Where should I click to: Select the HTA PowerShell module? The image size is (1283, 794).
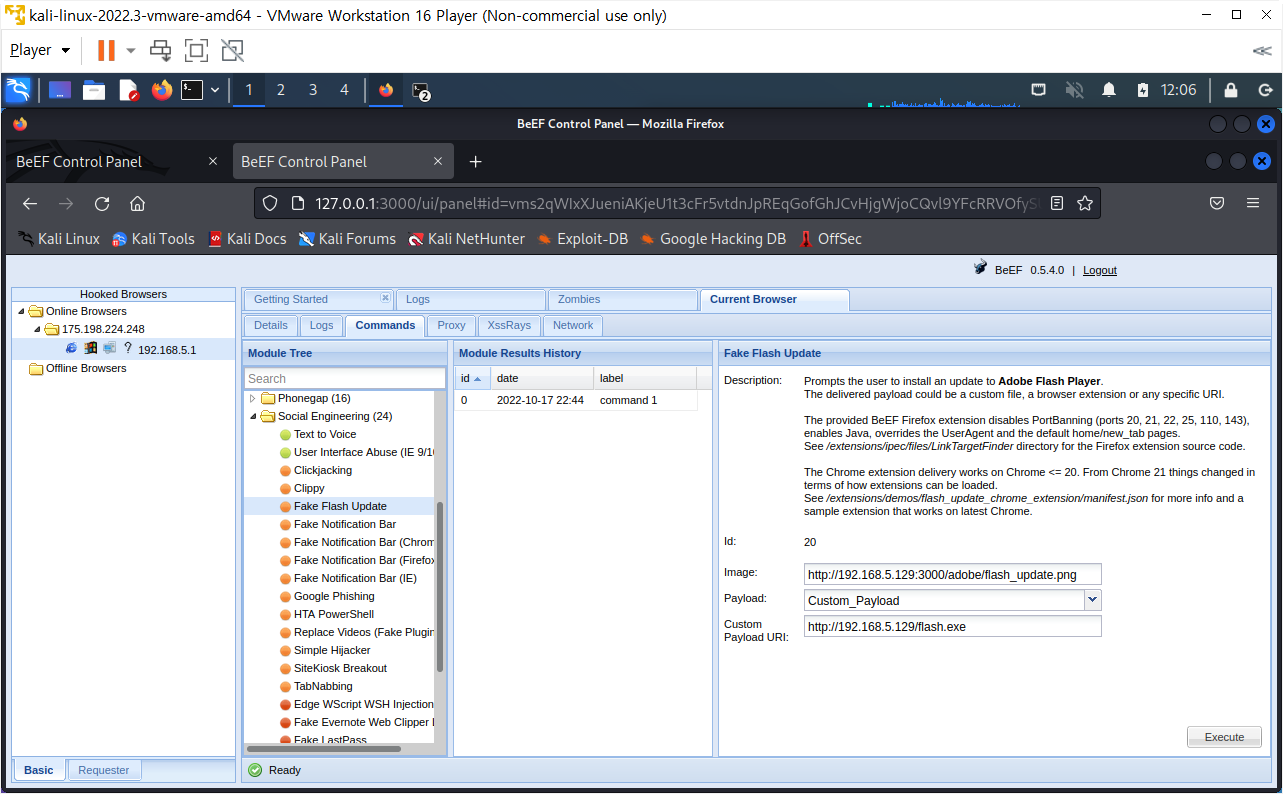click(x=334, y=614)
